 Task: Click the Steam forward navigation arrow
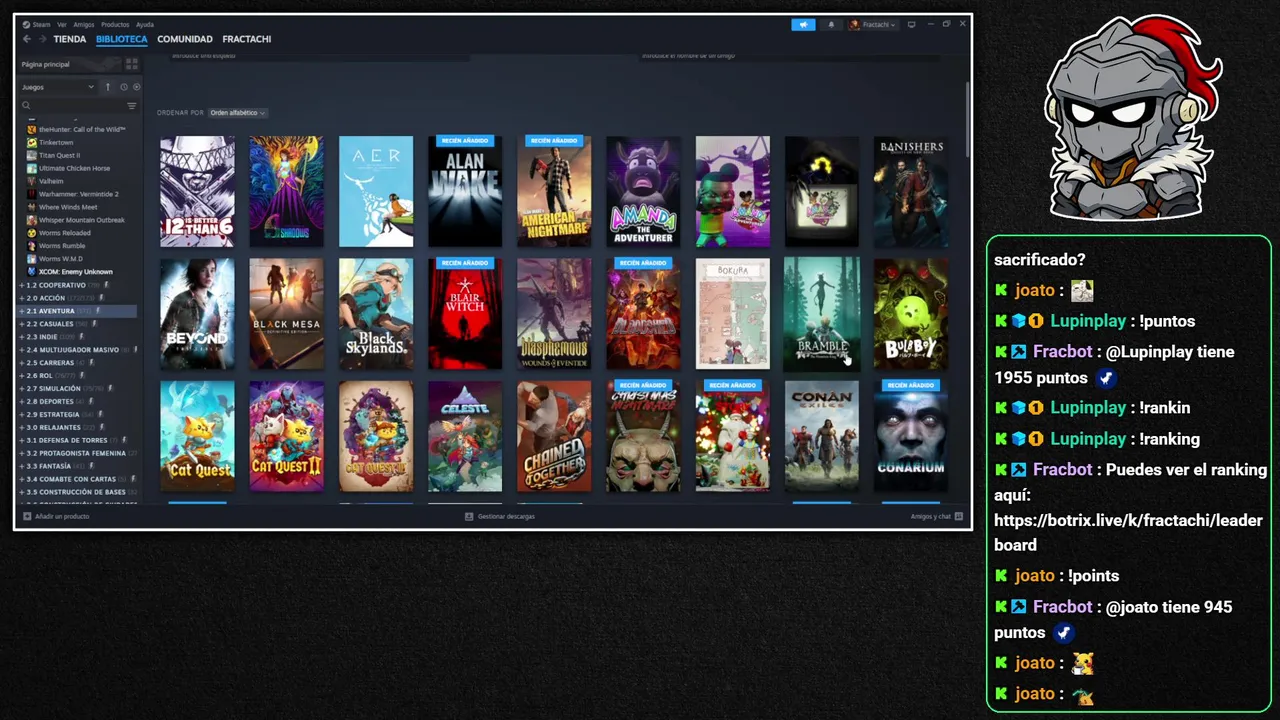click(41, 39)
